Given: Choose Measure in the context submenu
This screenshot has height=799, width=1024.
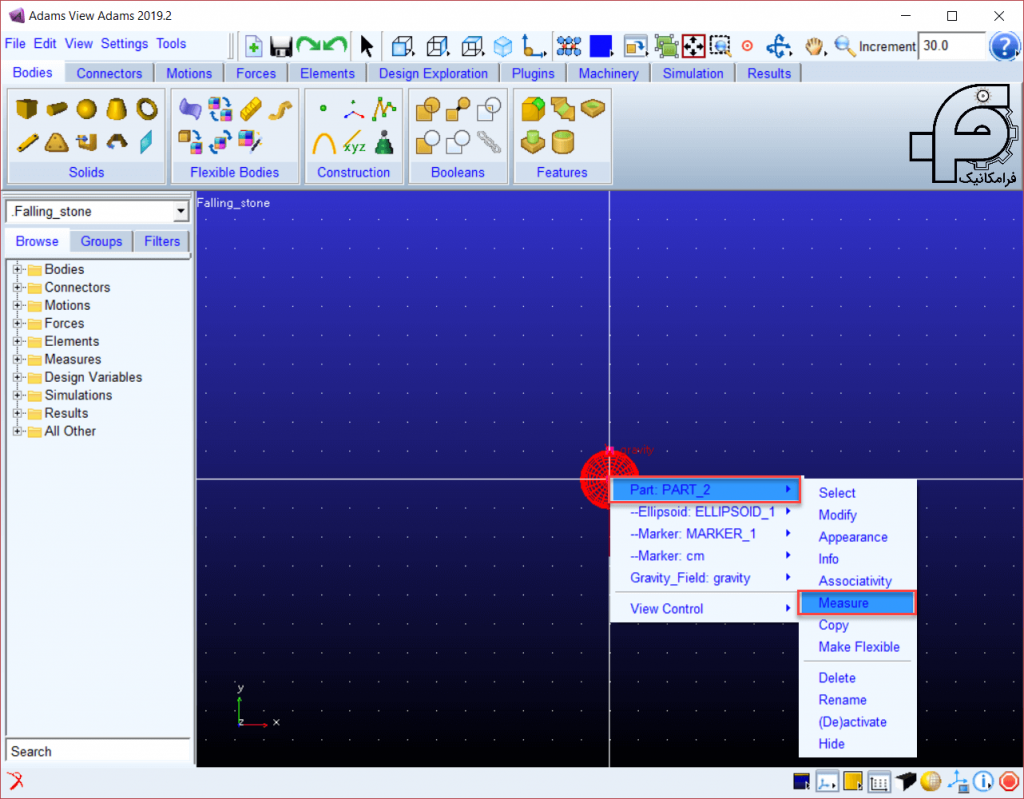Looking at the screenshot, I should pyautogui.click(x=857, y=602).
